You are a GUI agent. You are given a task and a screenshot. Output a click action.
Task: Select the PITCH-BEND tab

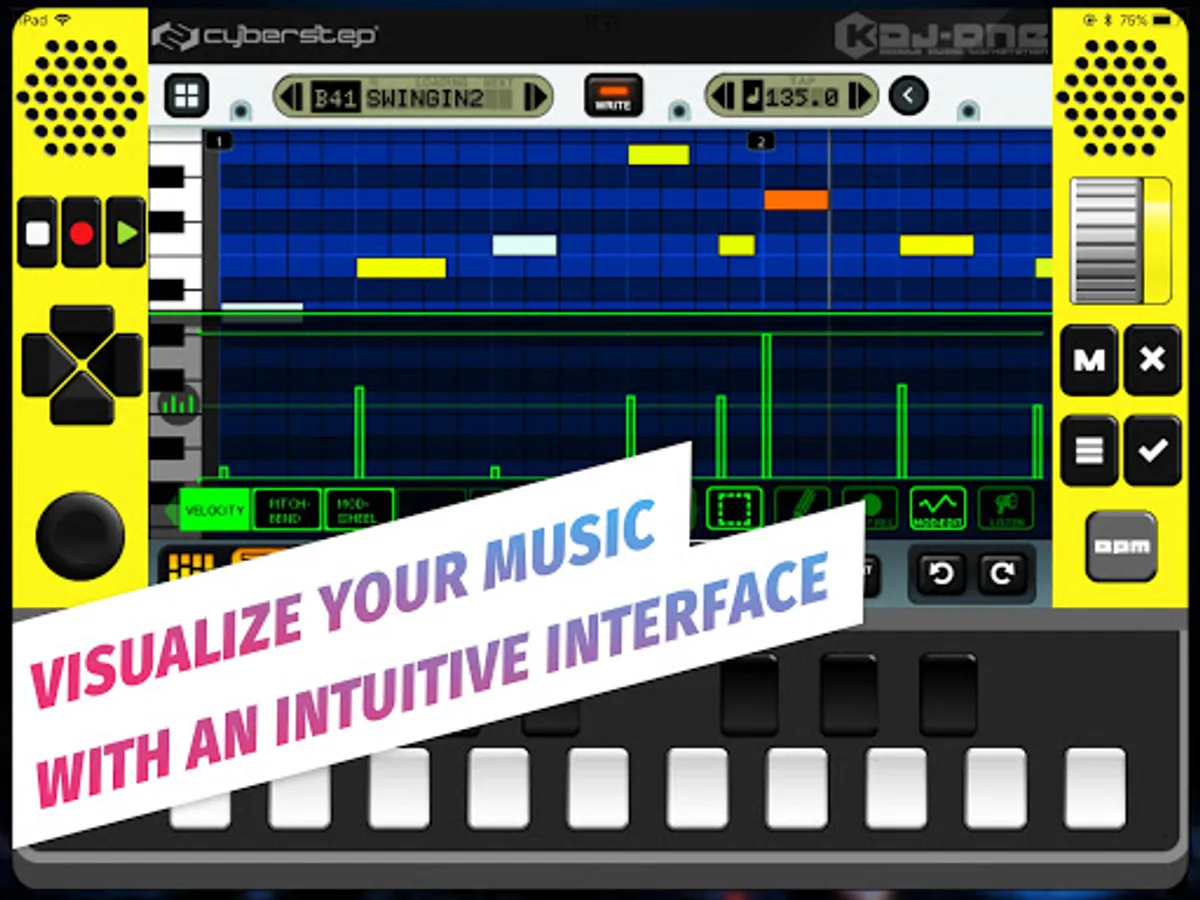tap(287, 509)
